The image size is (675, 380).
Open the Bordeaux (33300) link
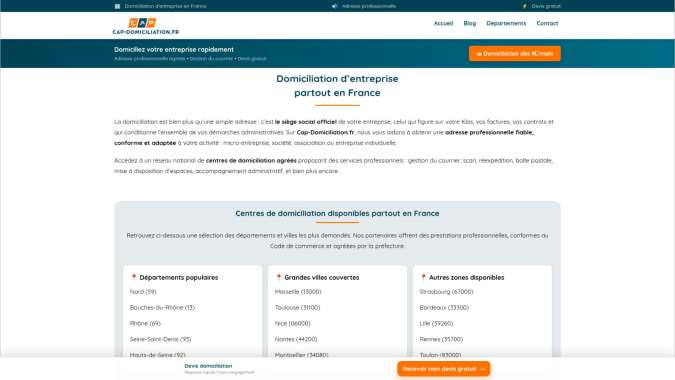[444, 308]
